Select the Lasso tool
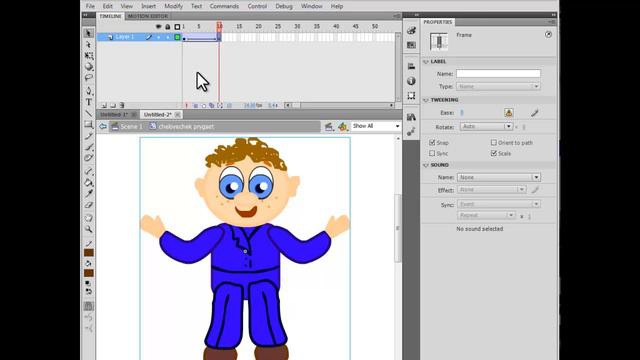Viewport: 640px width, 360px height. tap(89, 78)
